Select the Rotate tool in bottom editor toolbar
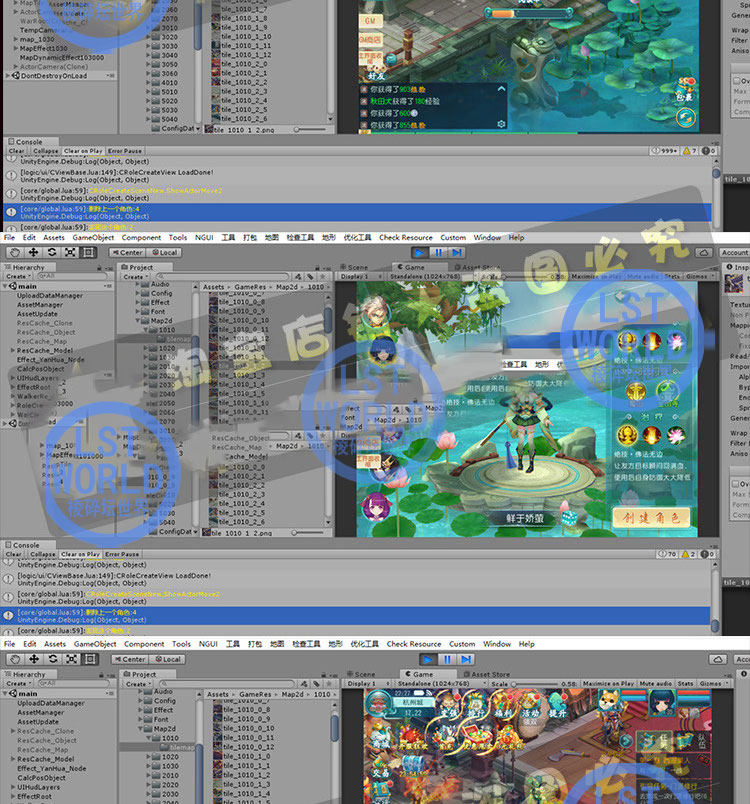 [53, 659]
